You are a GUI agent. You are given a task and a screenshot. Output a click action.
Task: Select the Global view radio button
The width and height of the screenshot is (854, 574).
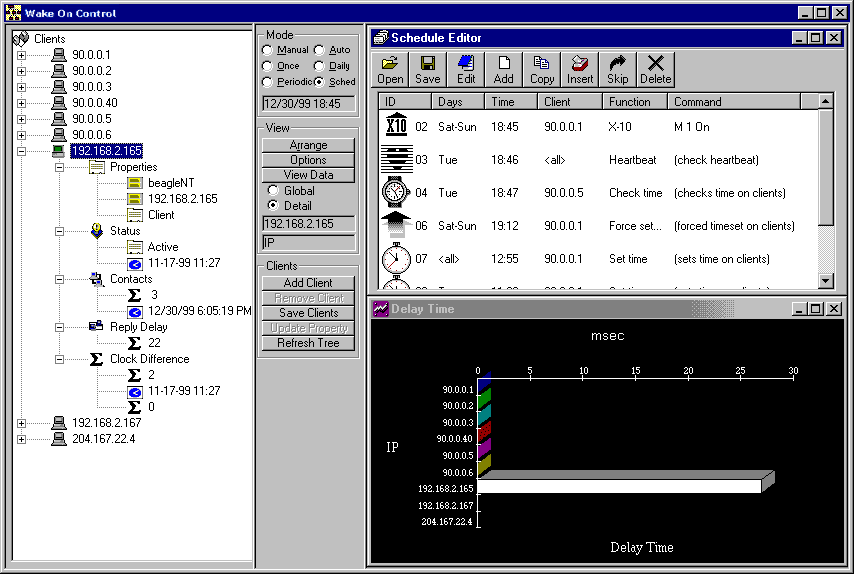point(273,191)
